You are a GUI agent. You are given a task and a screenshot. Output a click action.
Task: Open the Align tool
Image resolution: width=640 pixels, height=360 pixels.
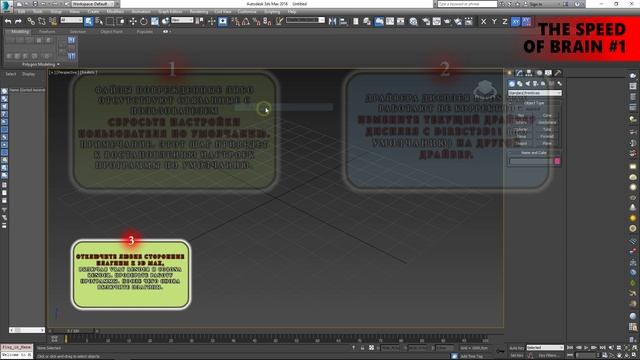(343, 21)
